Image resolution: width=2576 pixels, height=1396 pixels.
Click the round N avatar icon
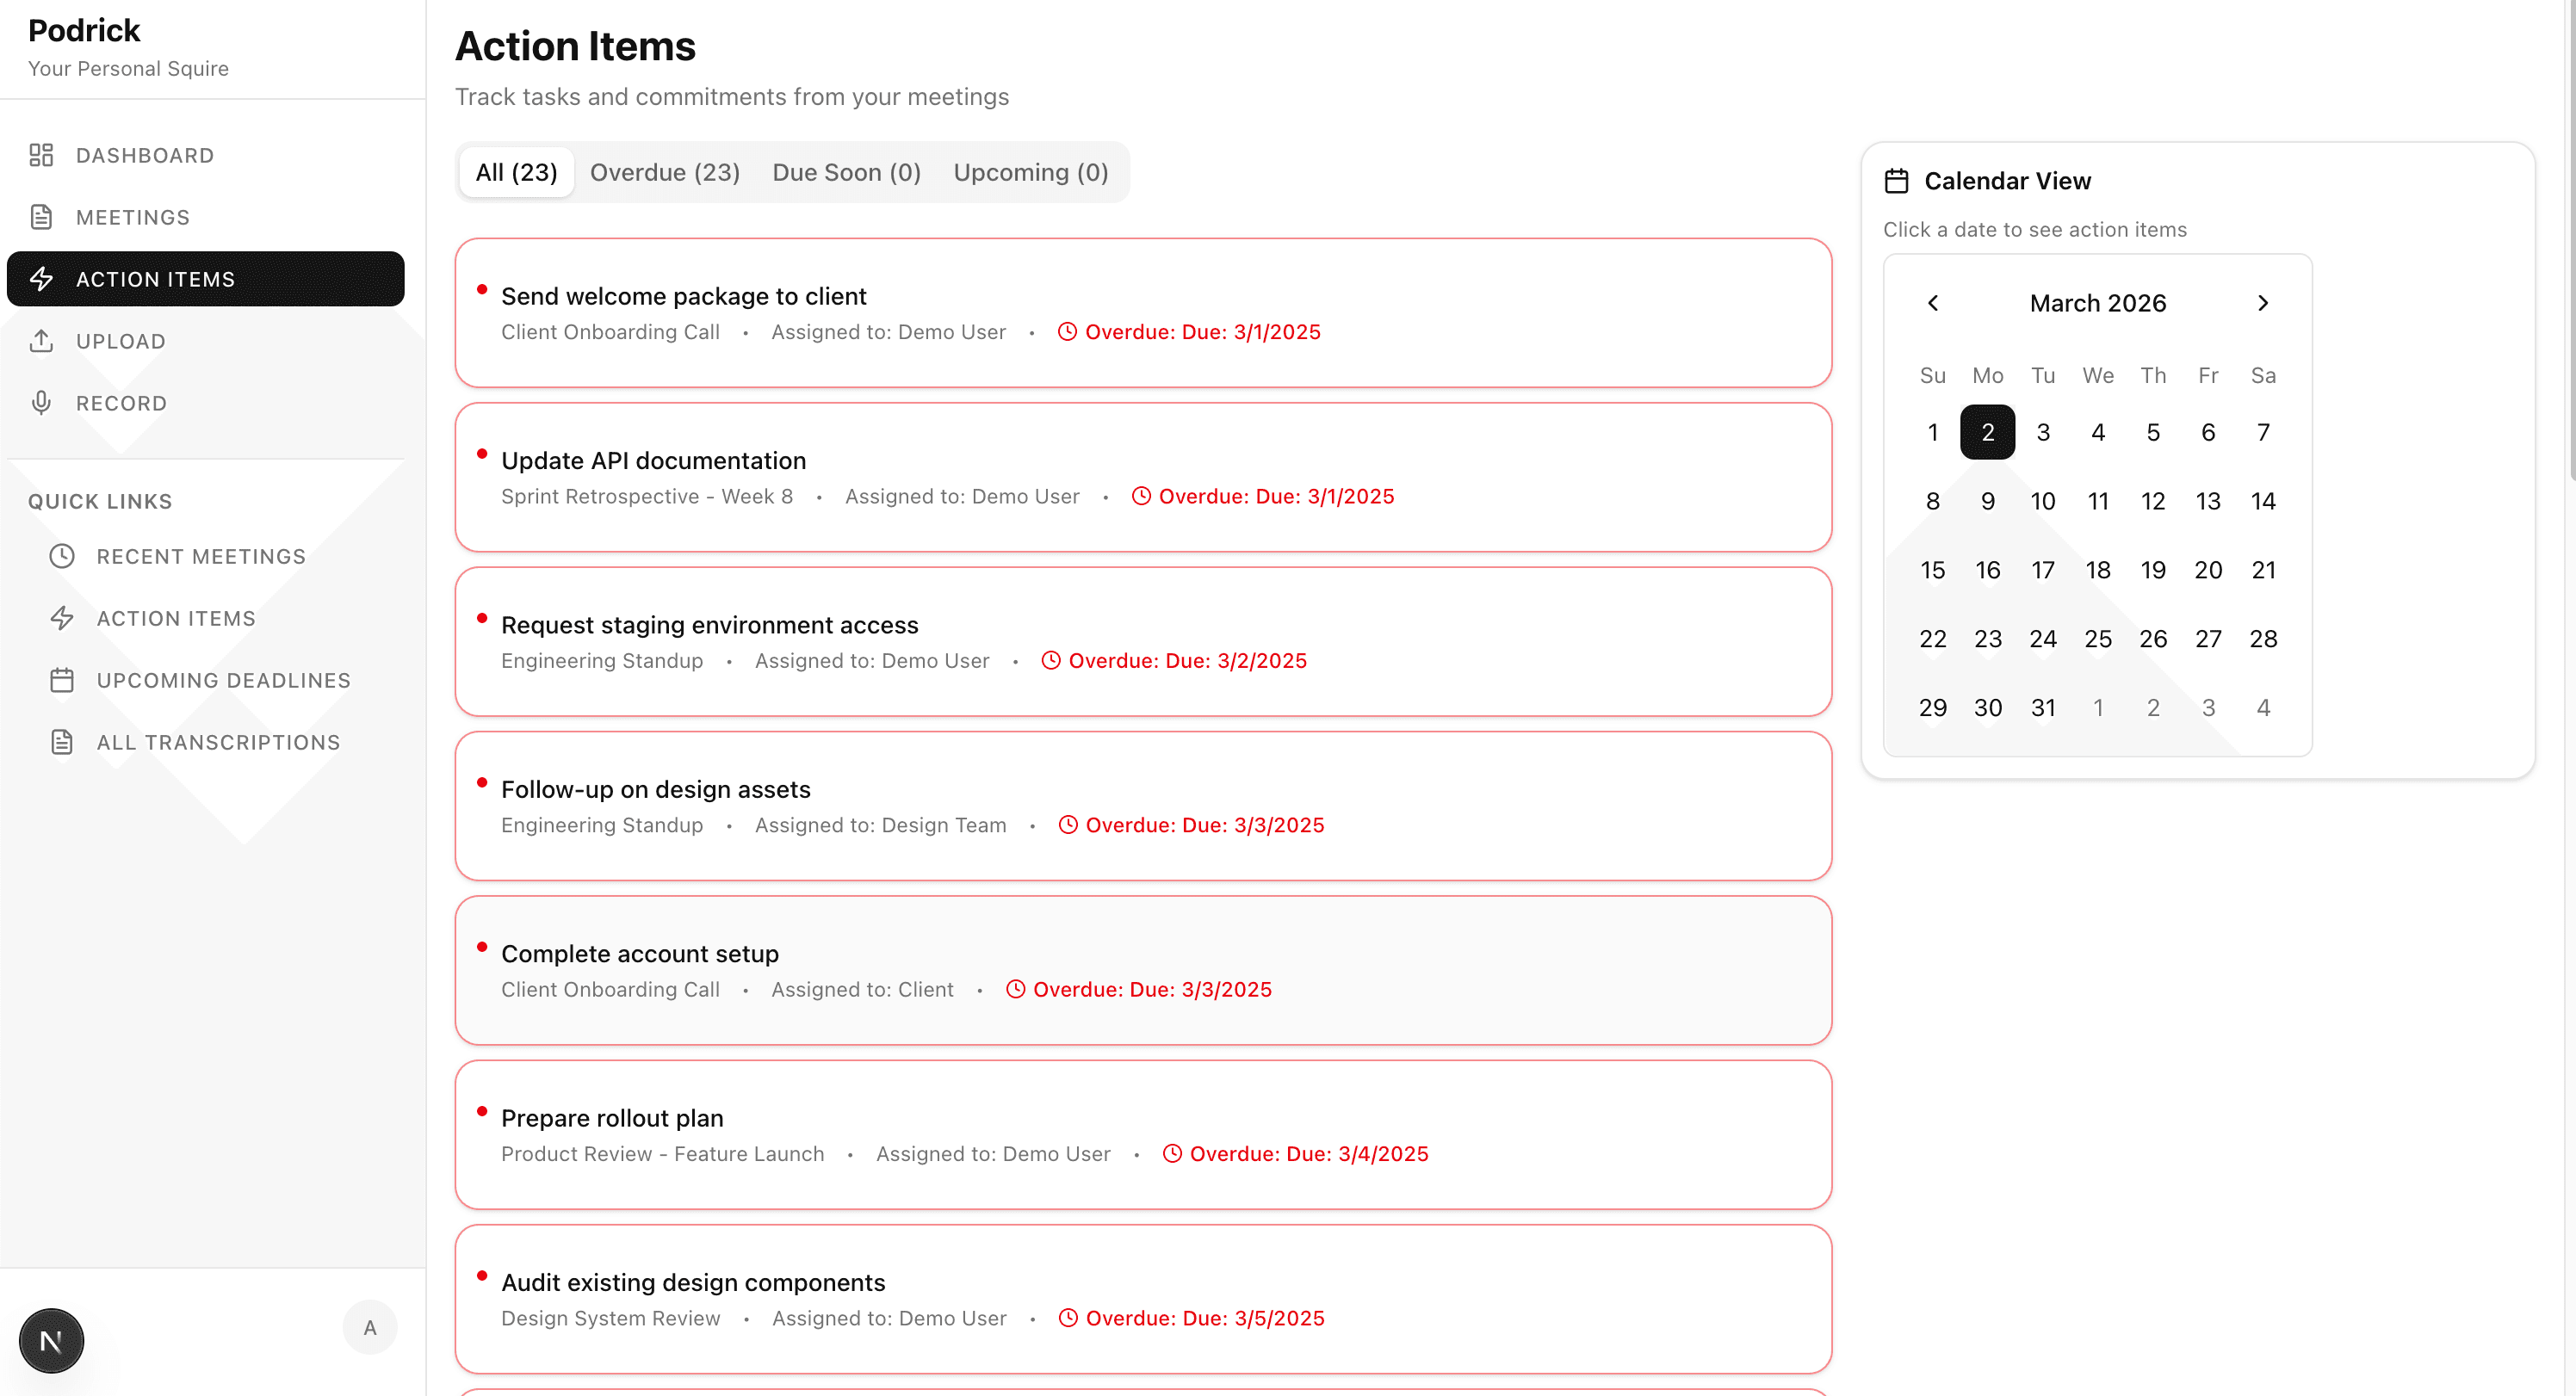click(x=51, y=1340)
